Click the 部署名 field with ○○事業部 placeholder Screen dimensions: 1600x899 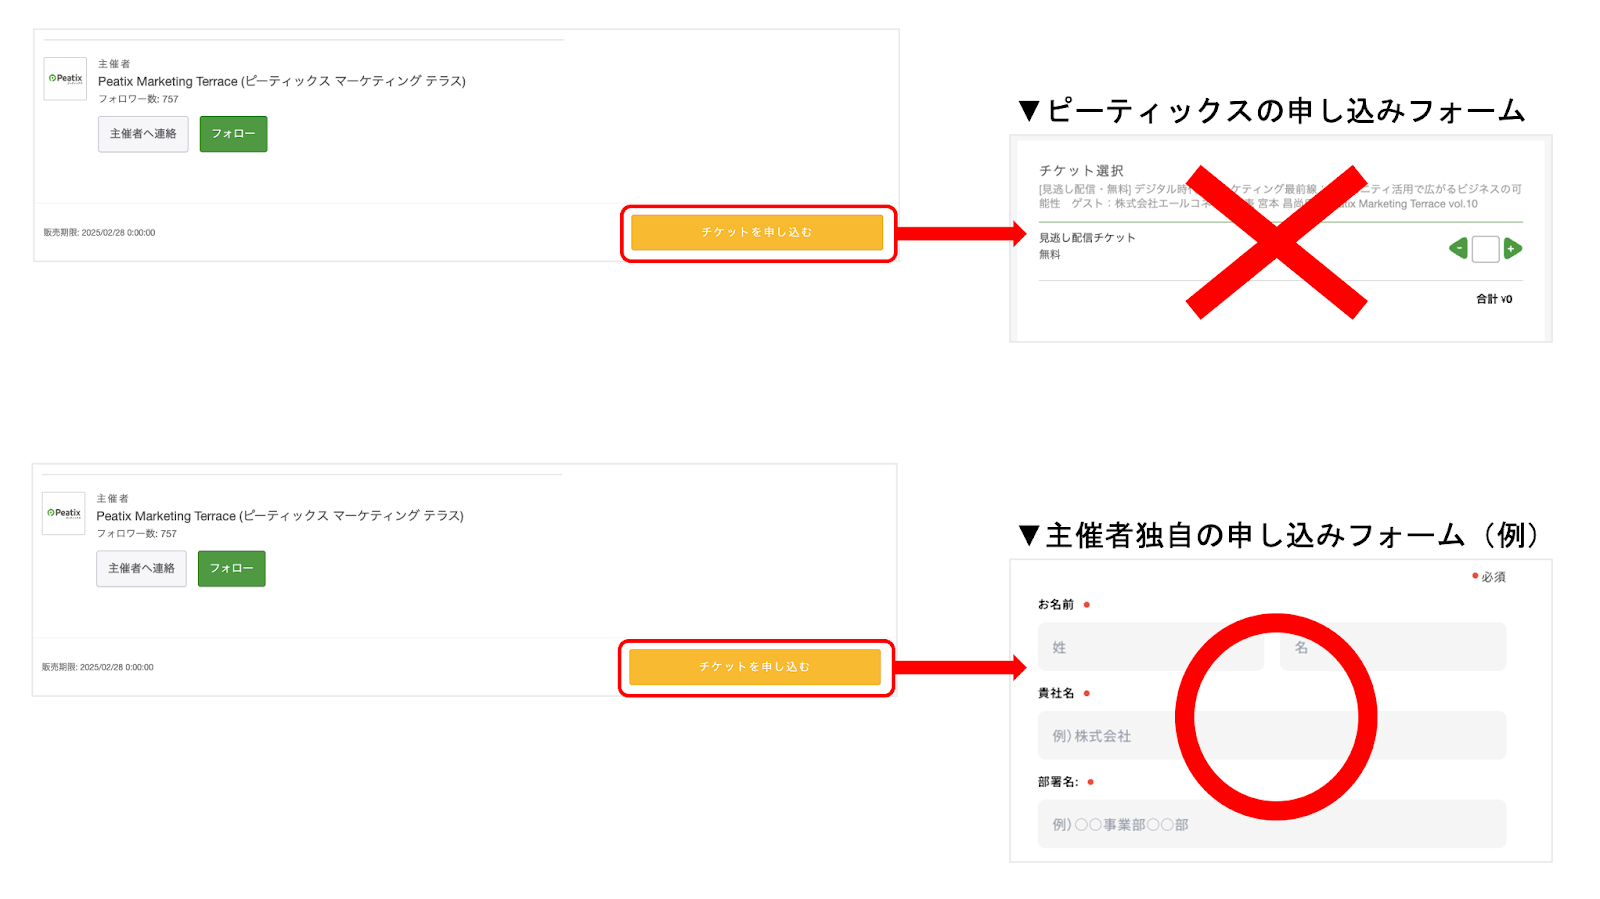(1272, 824)
